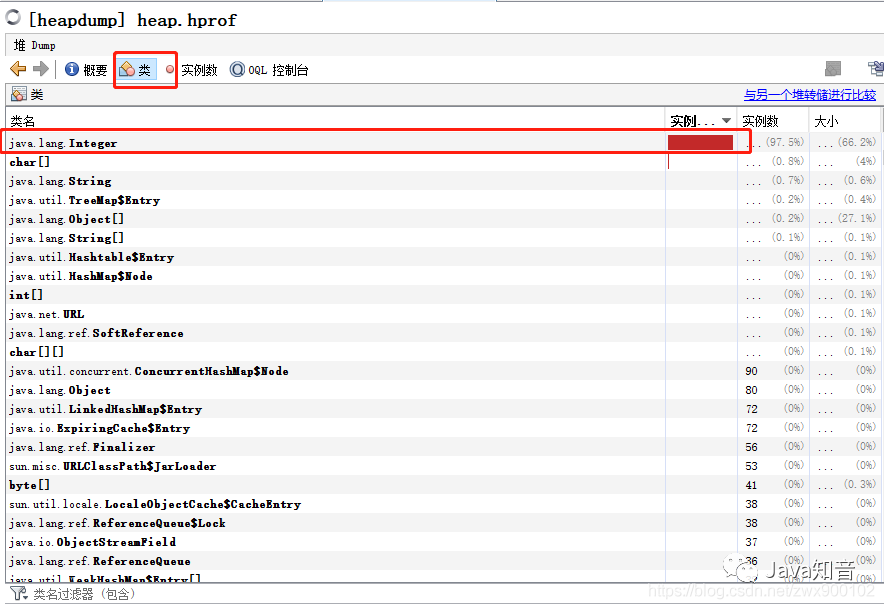
Task: Click the 类 panel header icon
Action: [x=19, y=94]
